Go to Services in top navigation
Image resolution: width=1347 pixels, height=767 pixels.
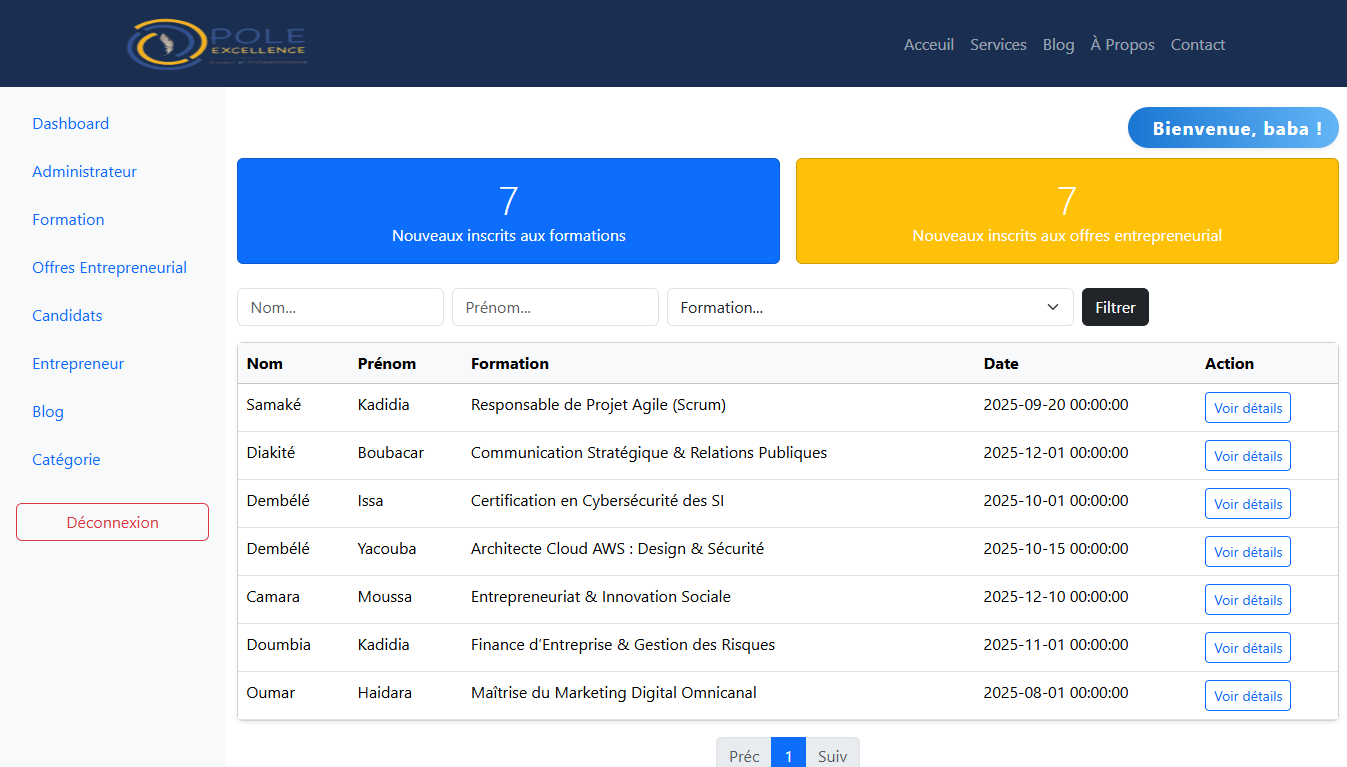click(998, 45)
